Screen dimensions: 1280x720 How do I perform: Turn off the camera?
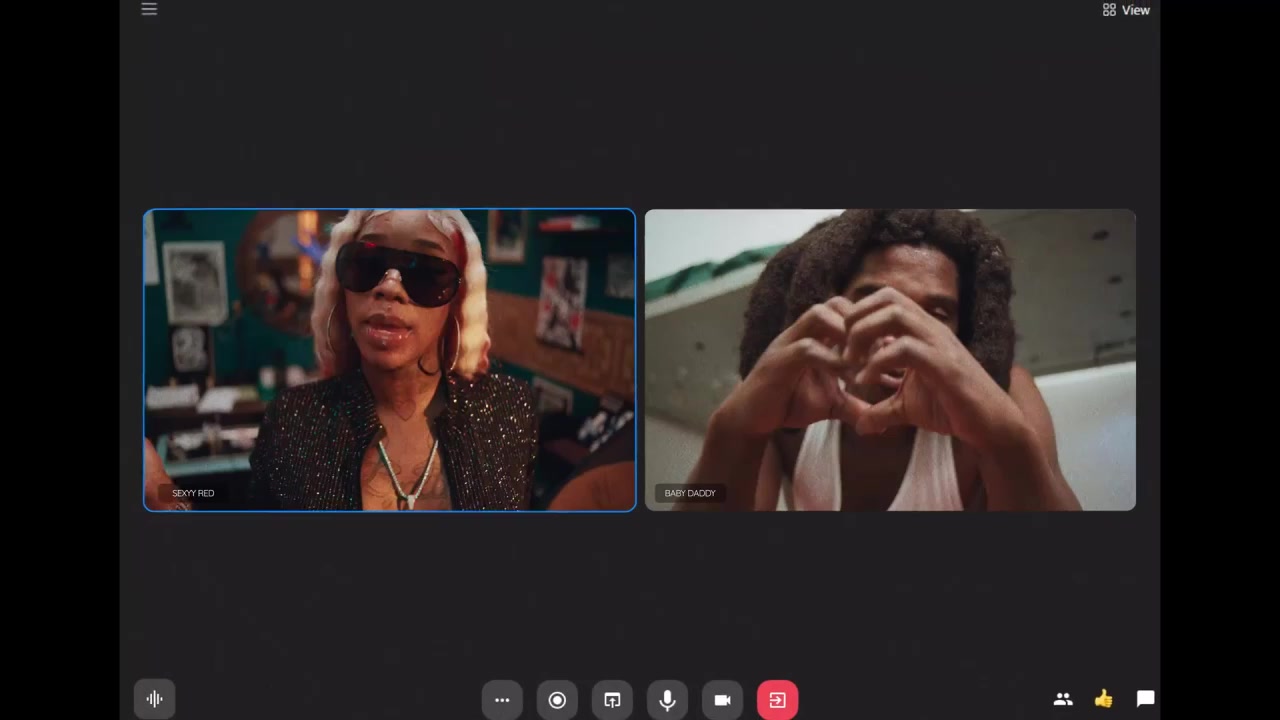pyautogui.click(x=722, y=700)
